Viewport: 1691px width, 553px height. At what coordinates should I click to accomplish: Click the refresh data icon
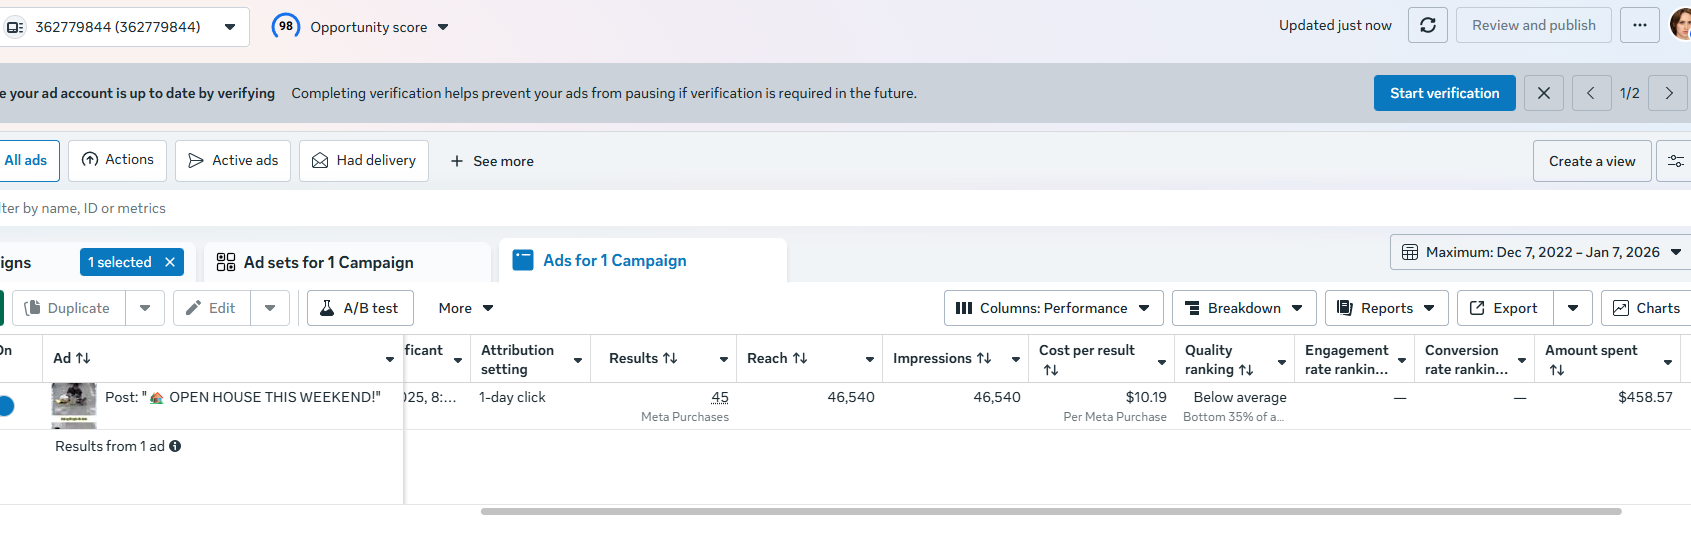pyautogui.click(x=1428, y=26)
